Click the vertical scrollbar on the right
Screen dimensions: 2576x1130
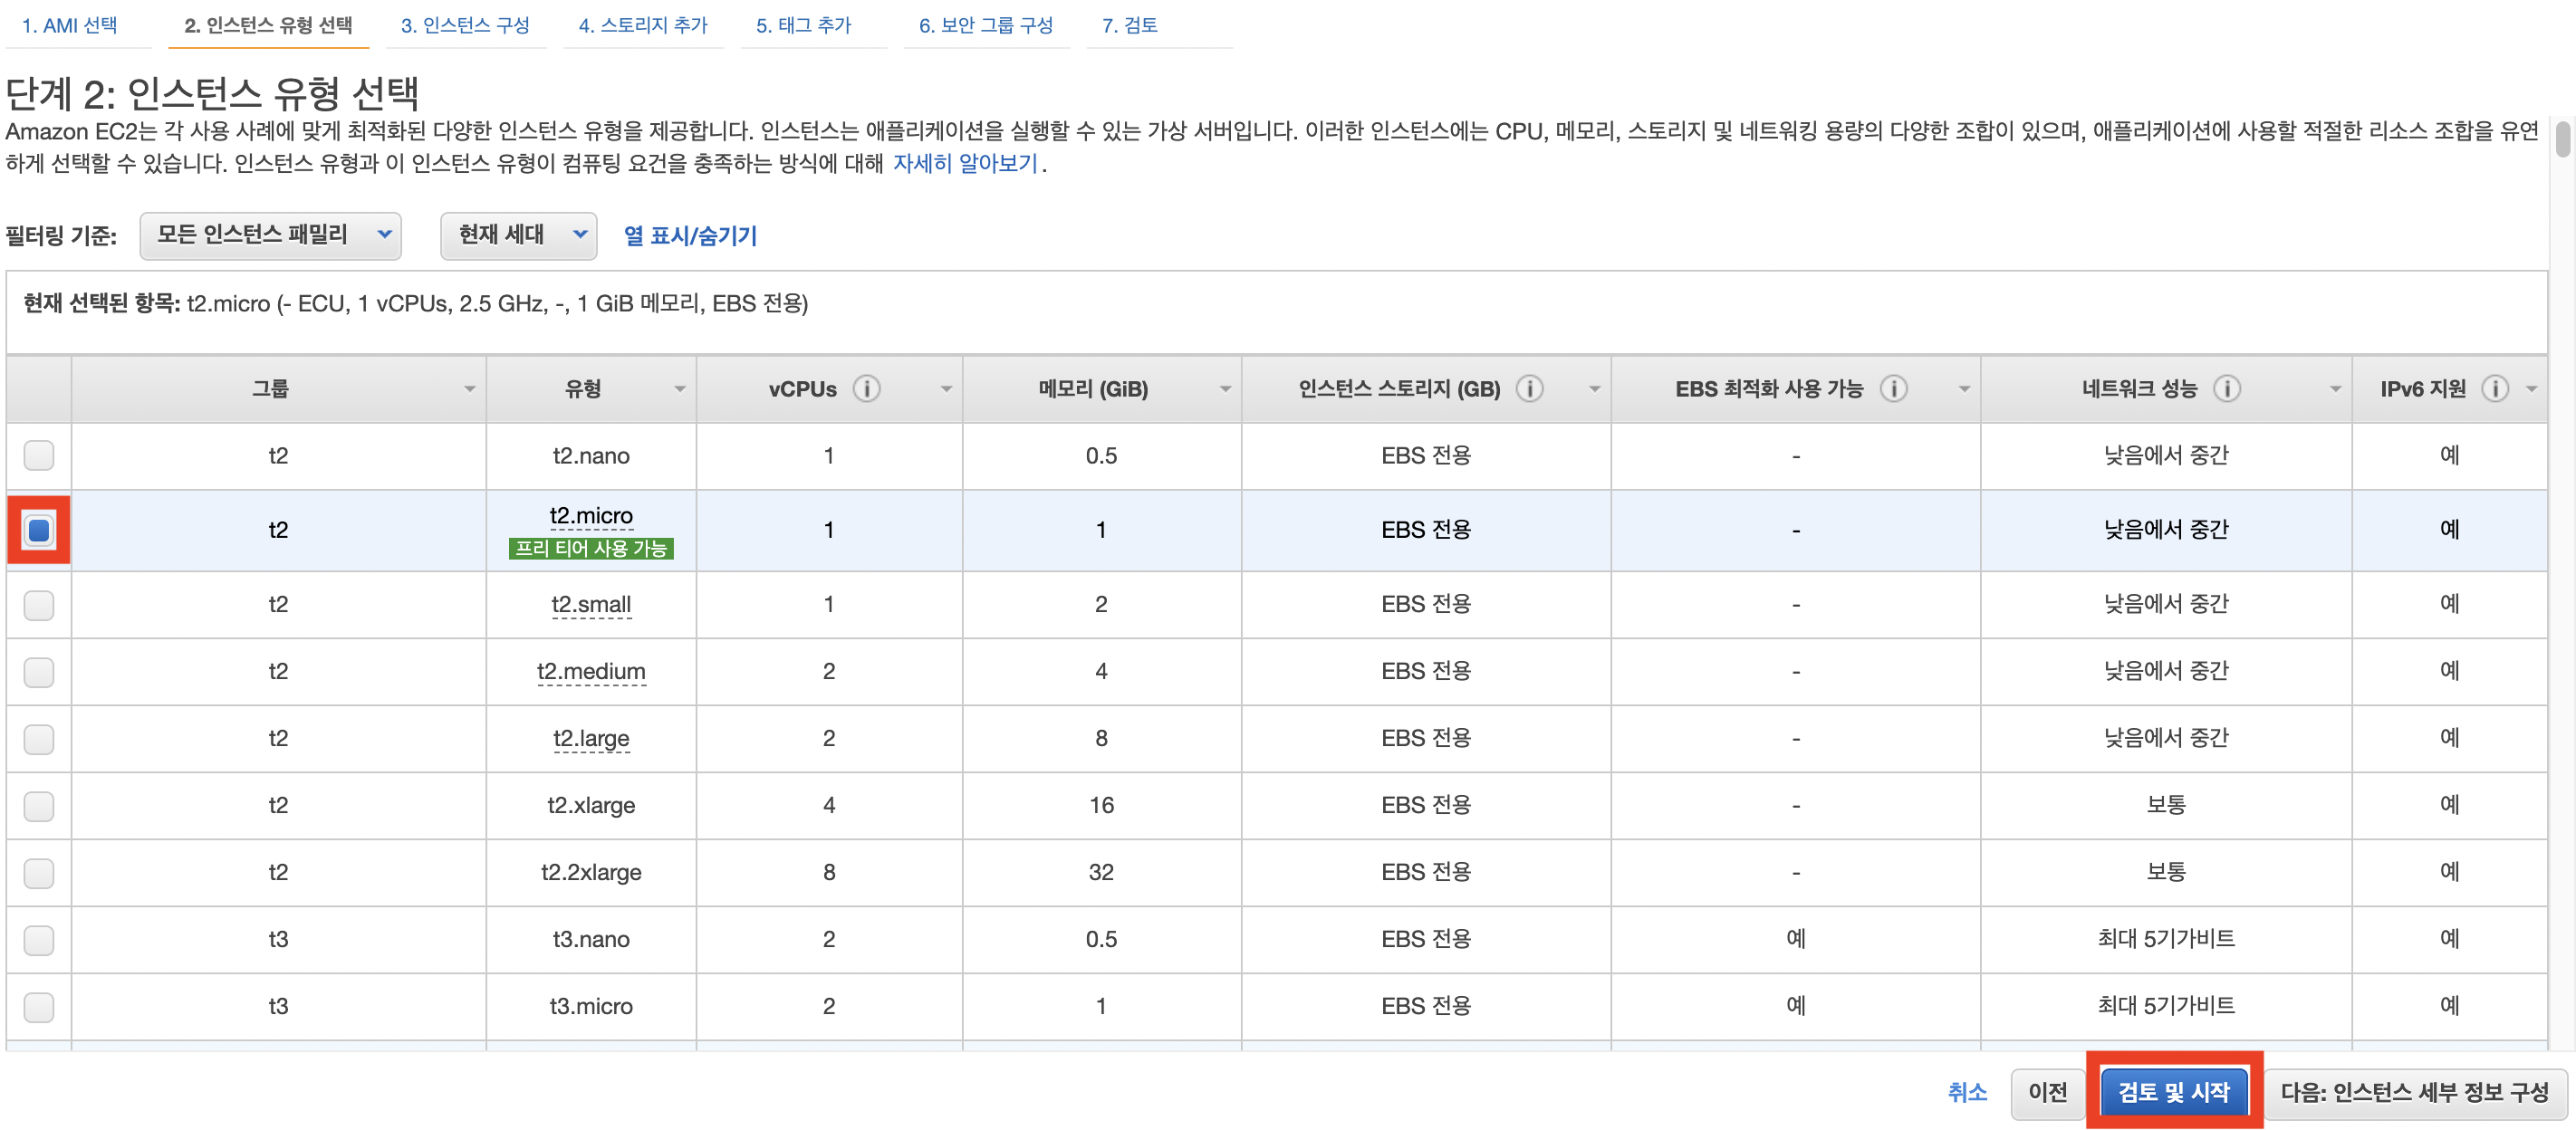tap(2562, 140)
